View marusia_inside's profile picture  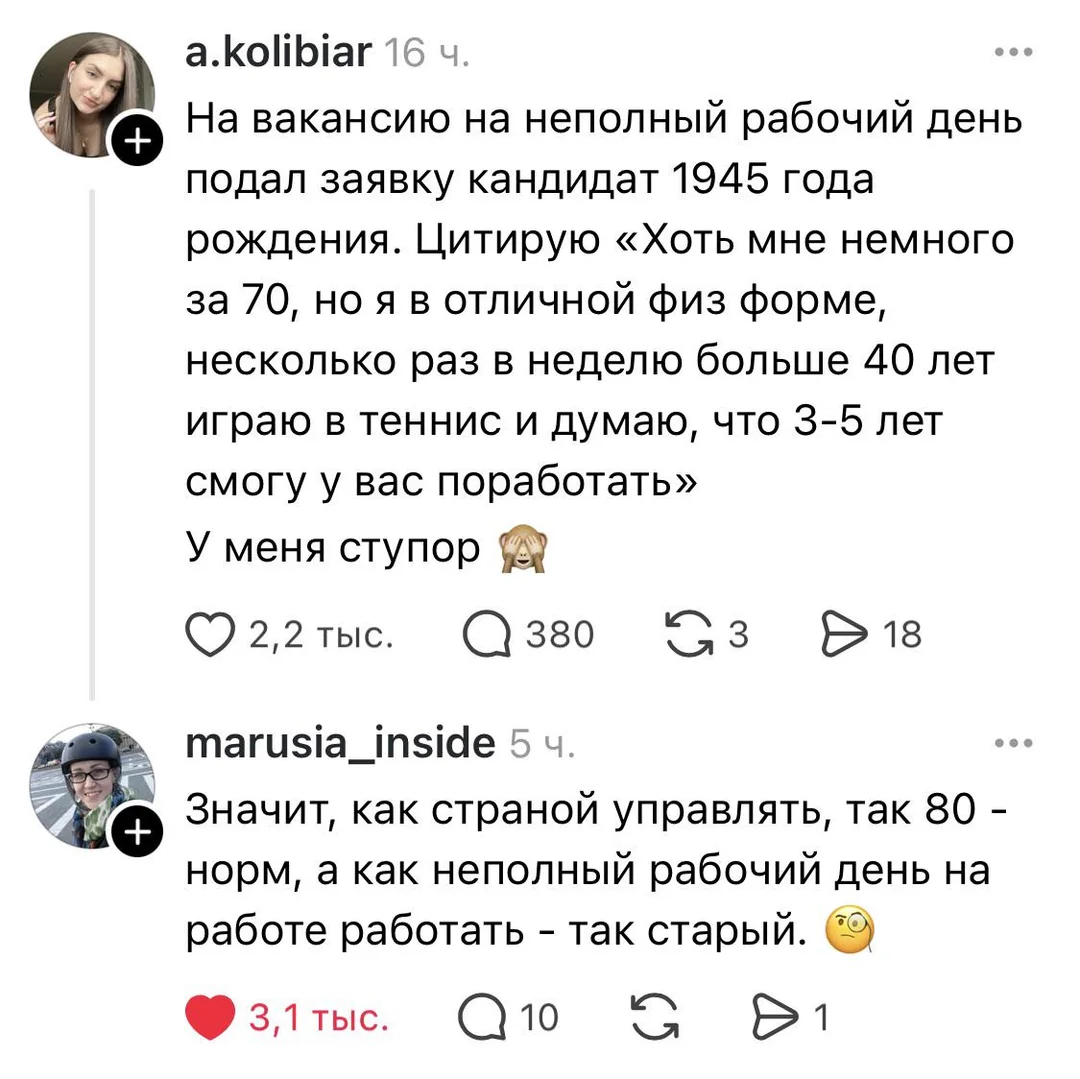point(90,786)
